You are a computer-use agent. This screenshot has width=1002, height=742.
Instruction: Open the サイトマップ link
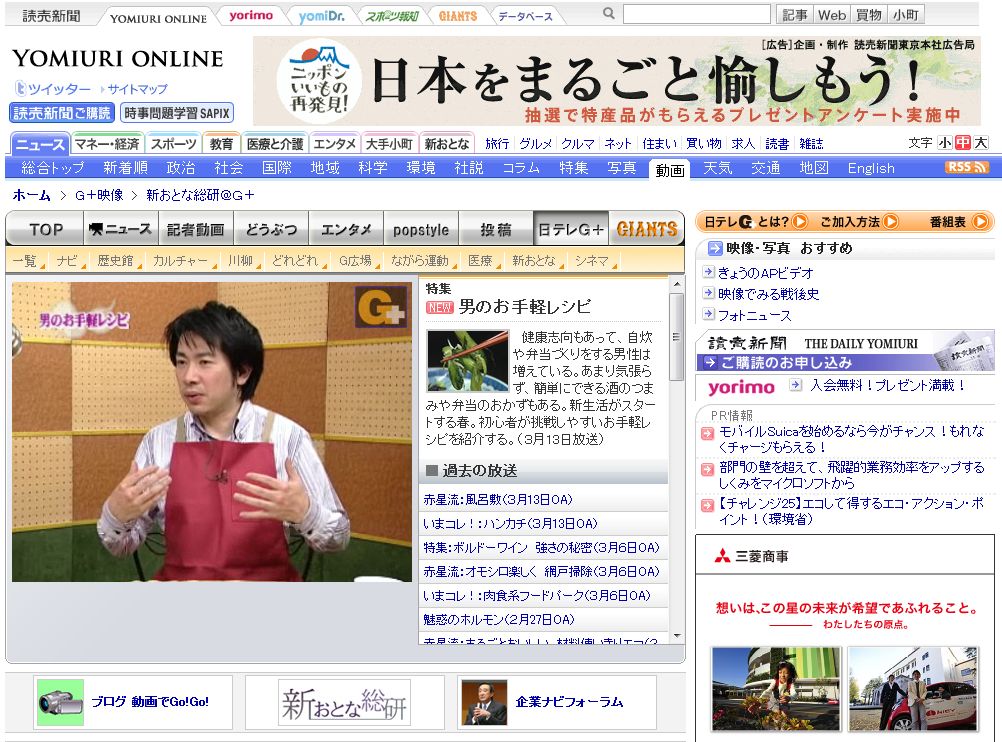tap(137, 89)
